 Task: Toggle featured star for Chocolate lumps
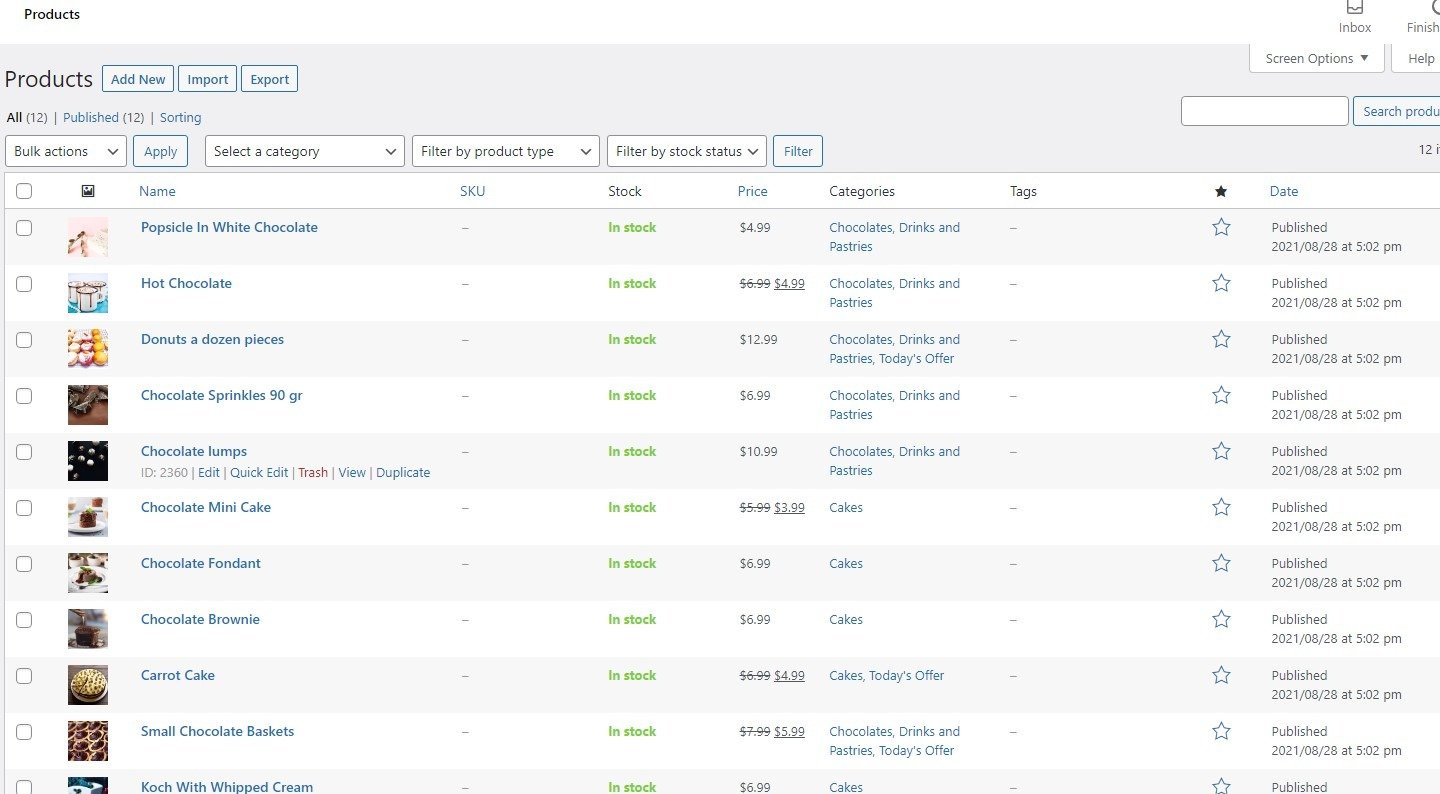(1221, 451)
